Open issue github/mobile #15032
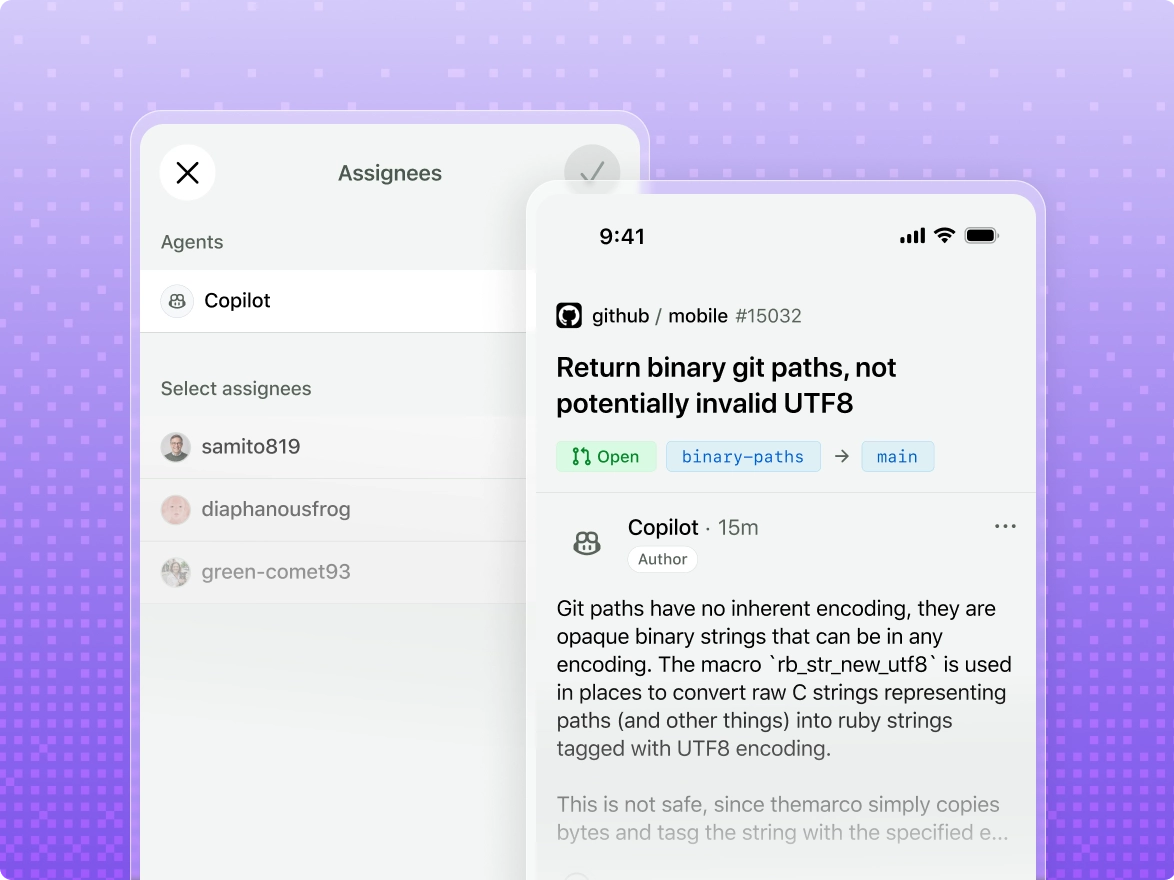1174x880 pixels. click(697, 315)
